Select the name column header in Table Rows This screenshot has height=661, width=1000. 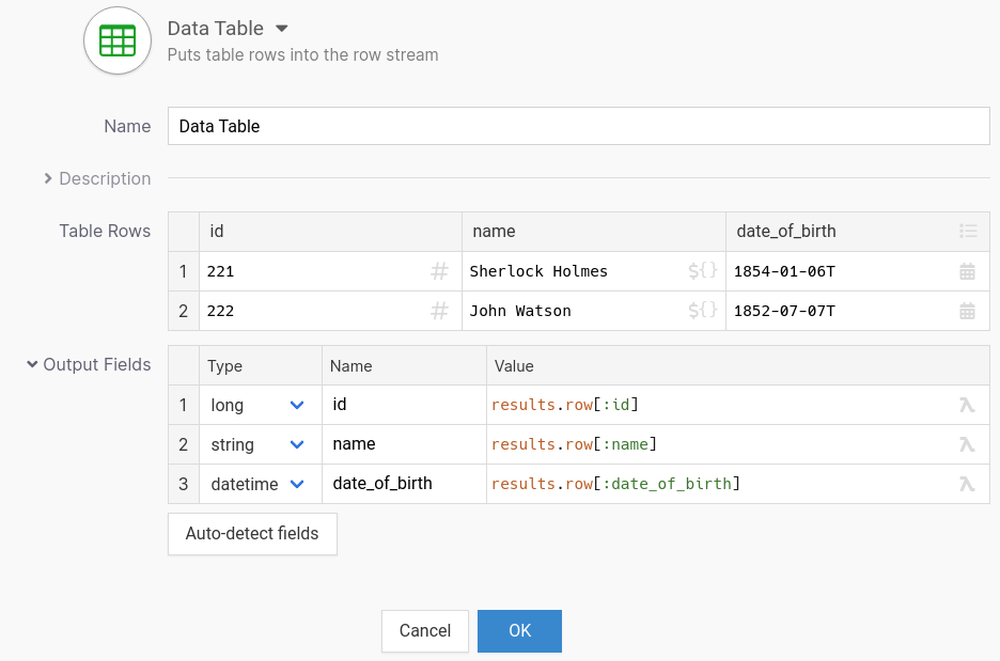click(594, 232)
